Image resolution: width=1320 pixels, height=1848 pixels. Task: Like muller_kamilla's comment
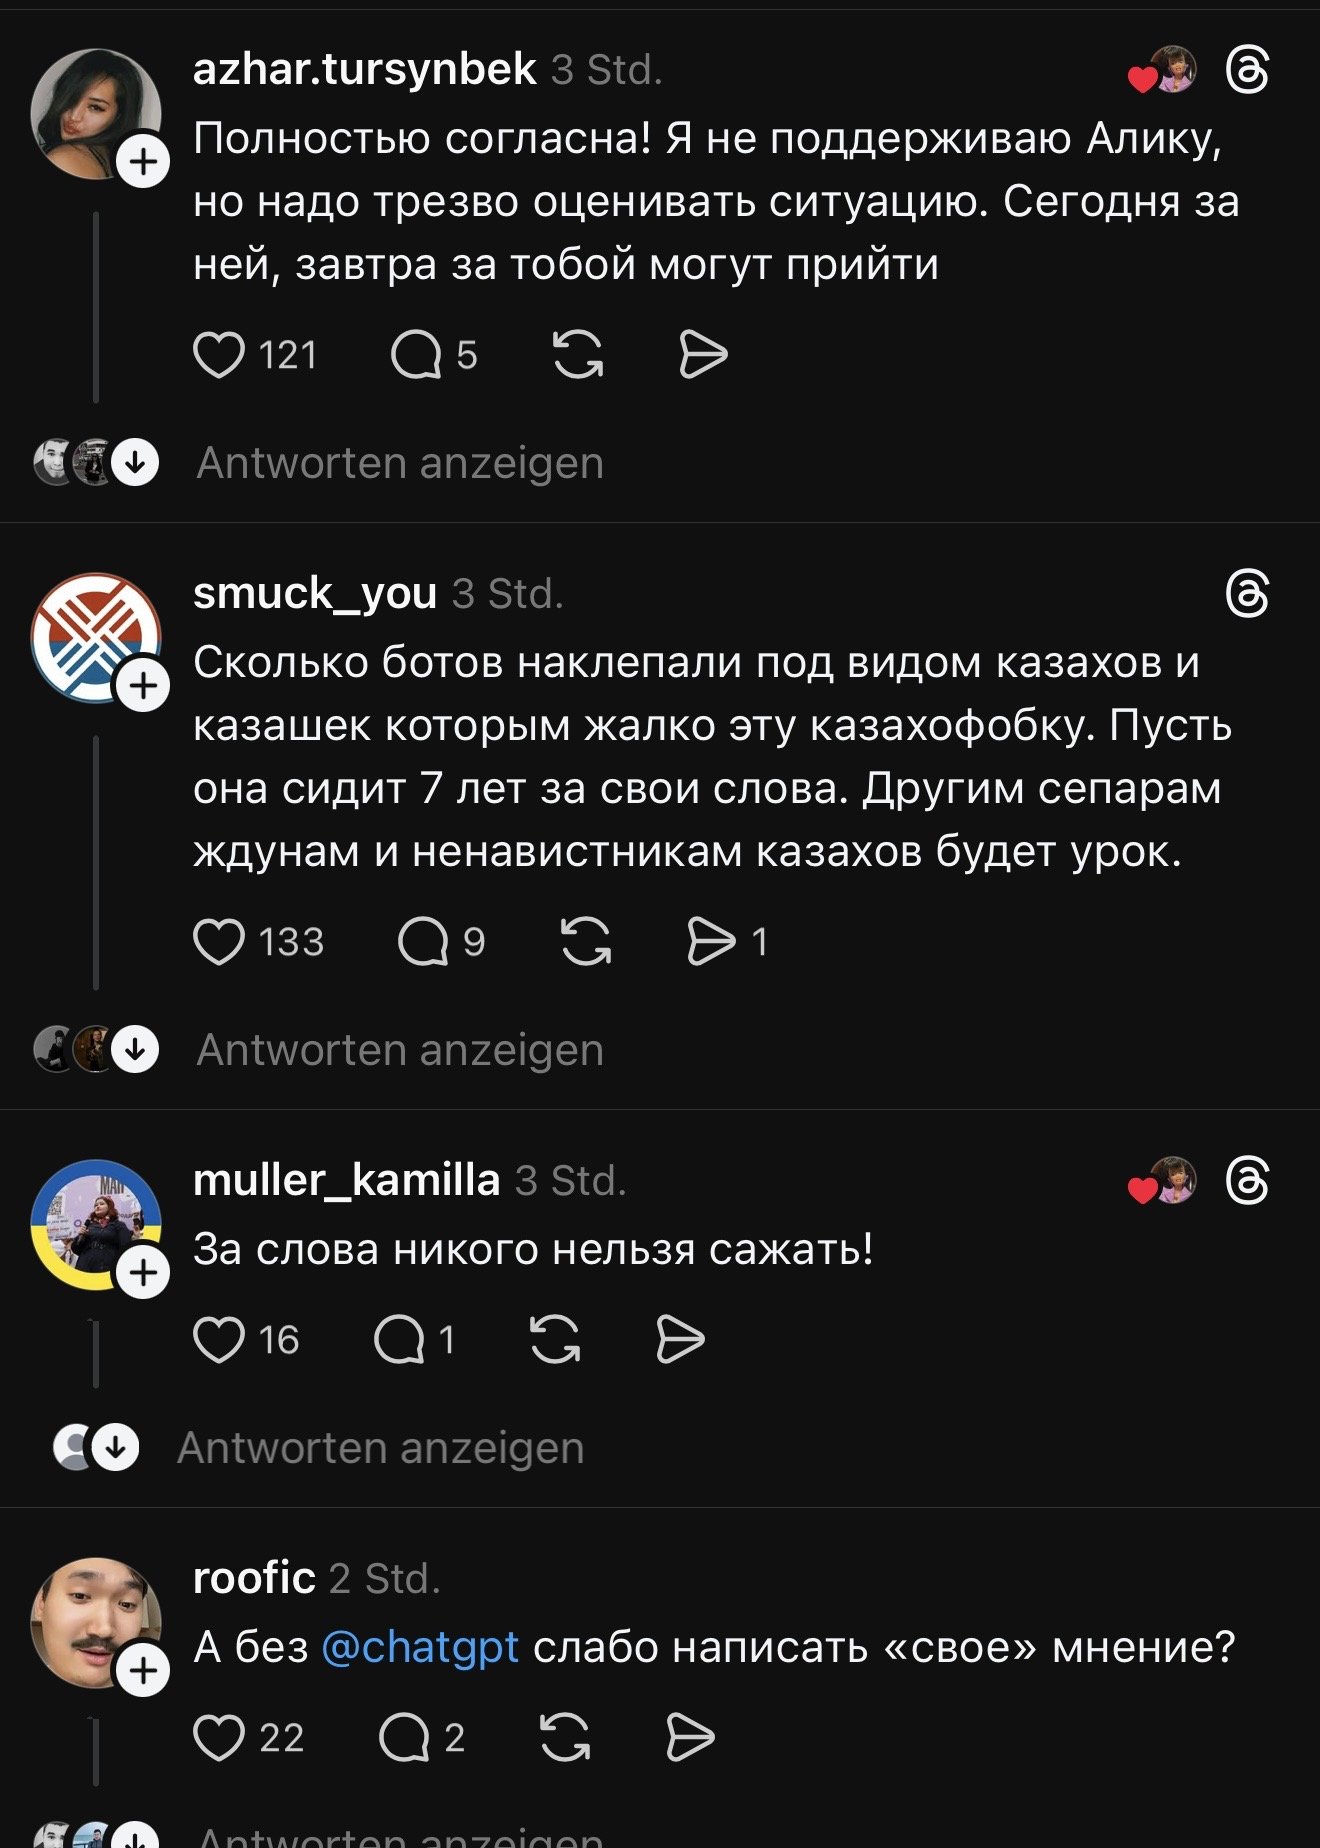click(219, 1340)
